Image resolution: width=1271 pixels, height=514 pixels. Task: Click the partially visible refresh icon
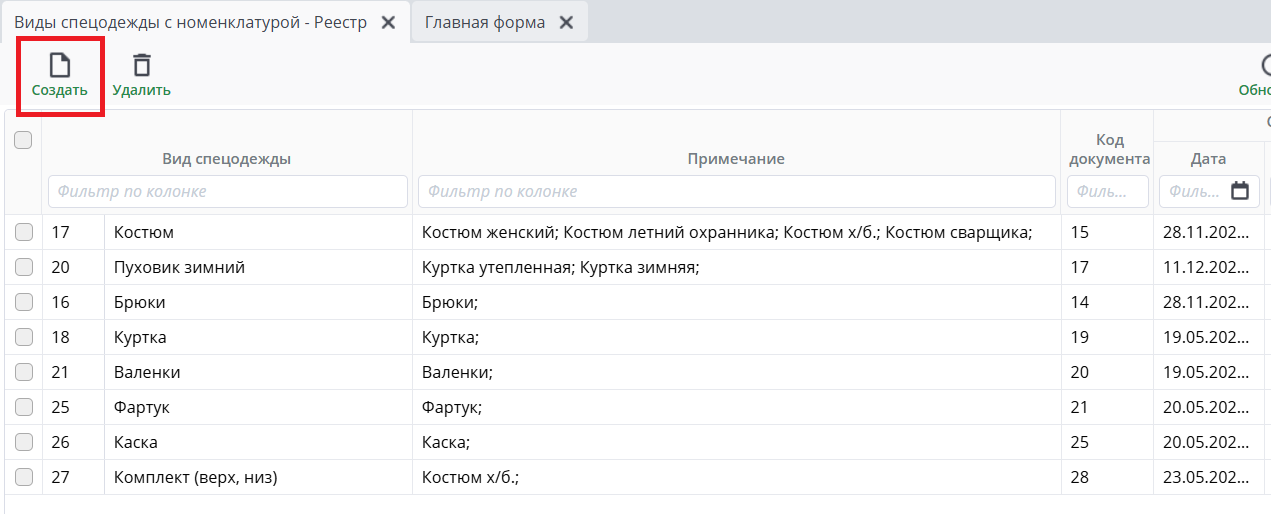tap(1263, 66)
